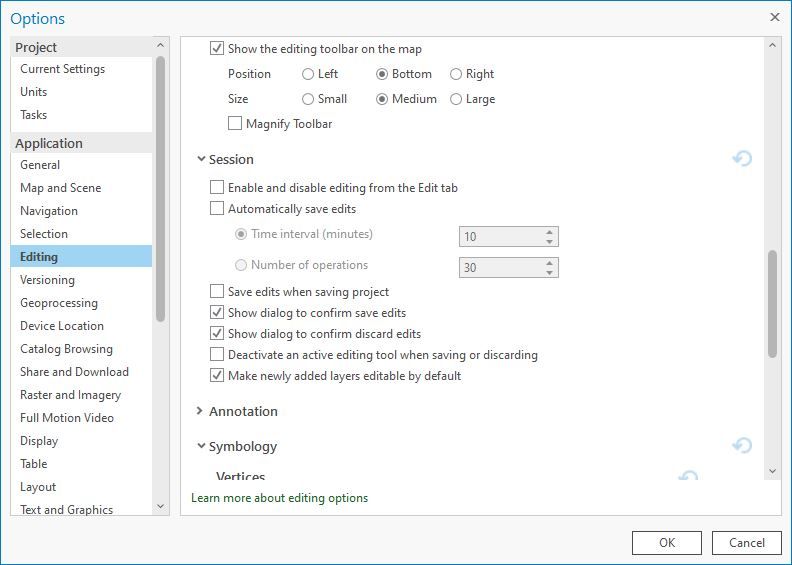Click the category list scroll down arrow

click(160, 506)
